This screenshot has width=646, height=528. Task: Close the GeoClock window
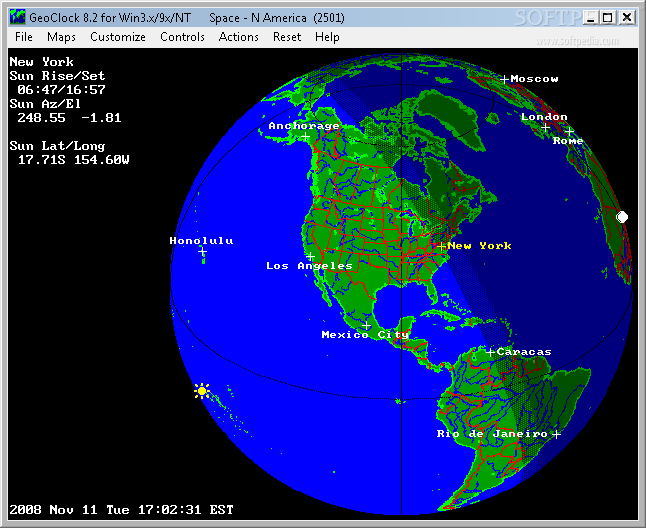click(x=627, y=18)
